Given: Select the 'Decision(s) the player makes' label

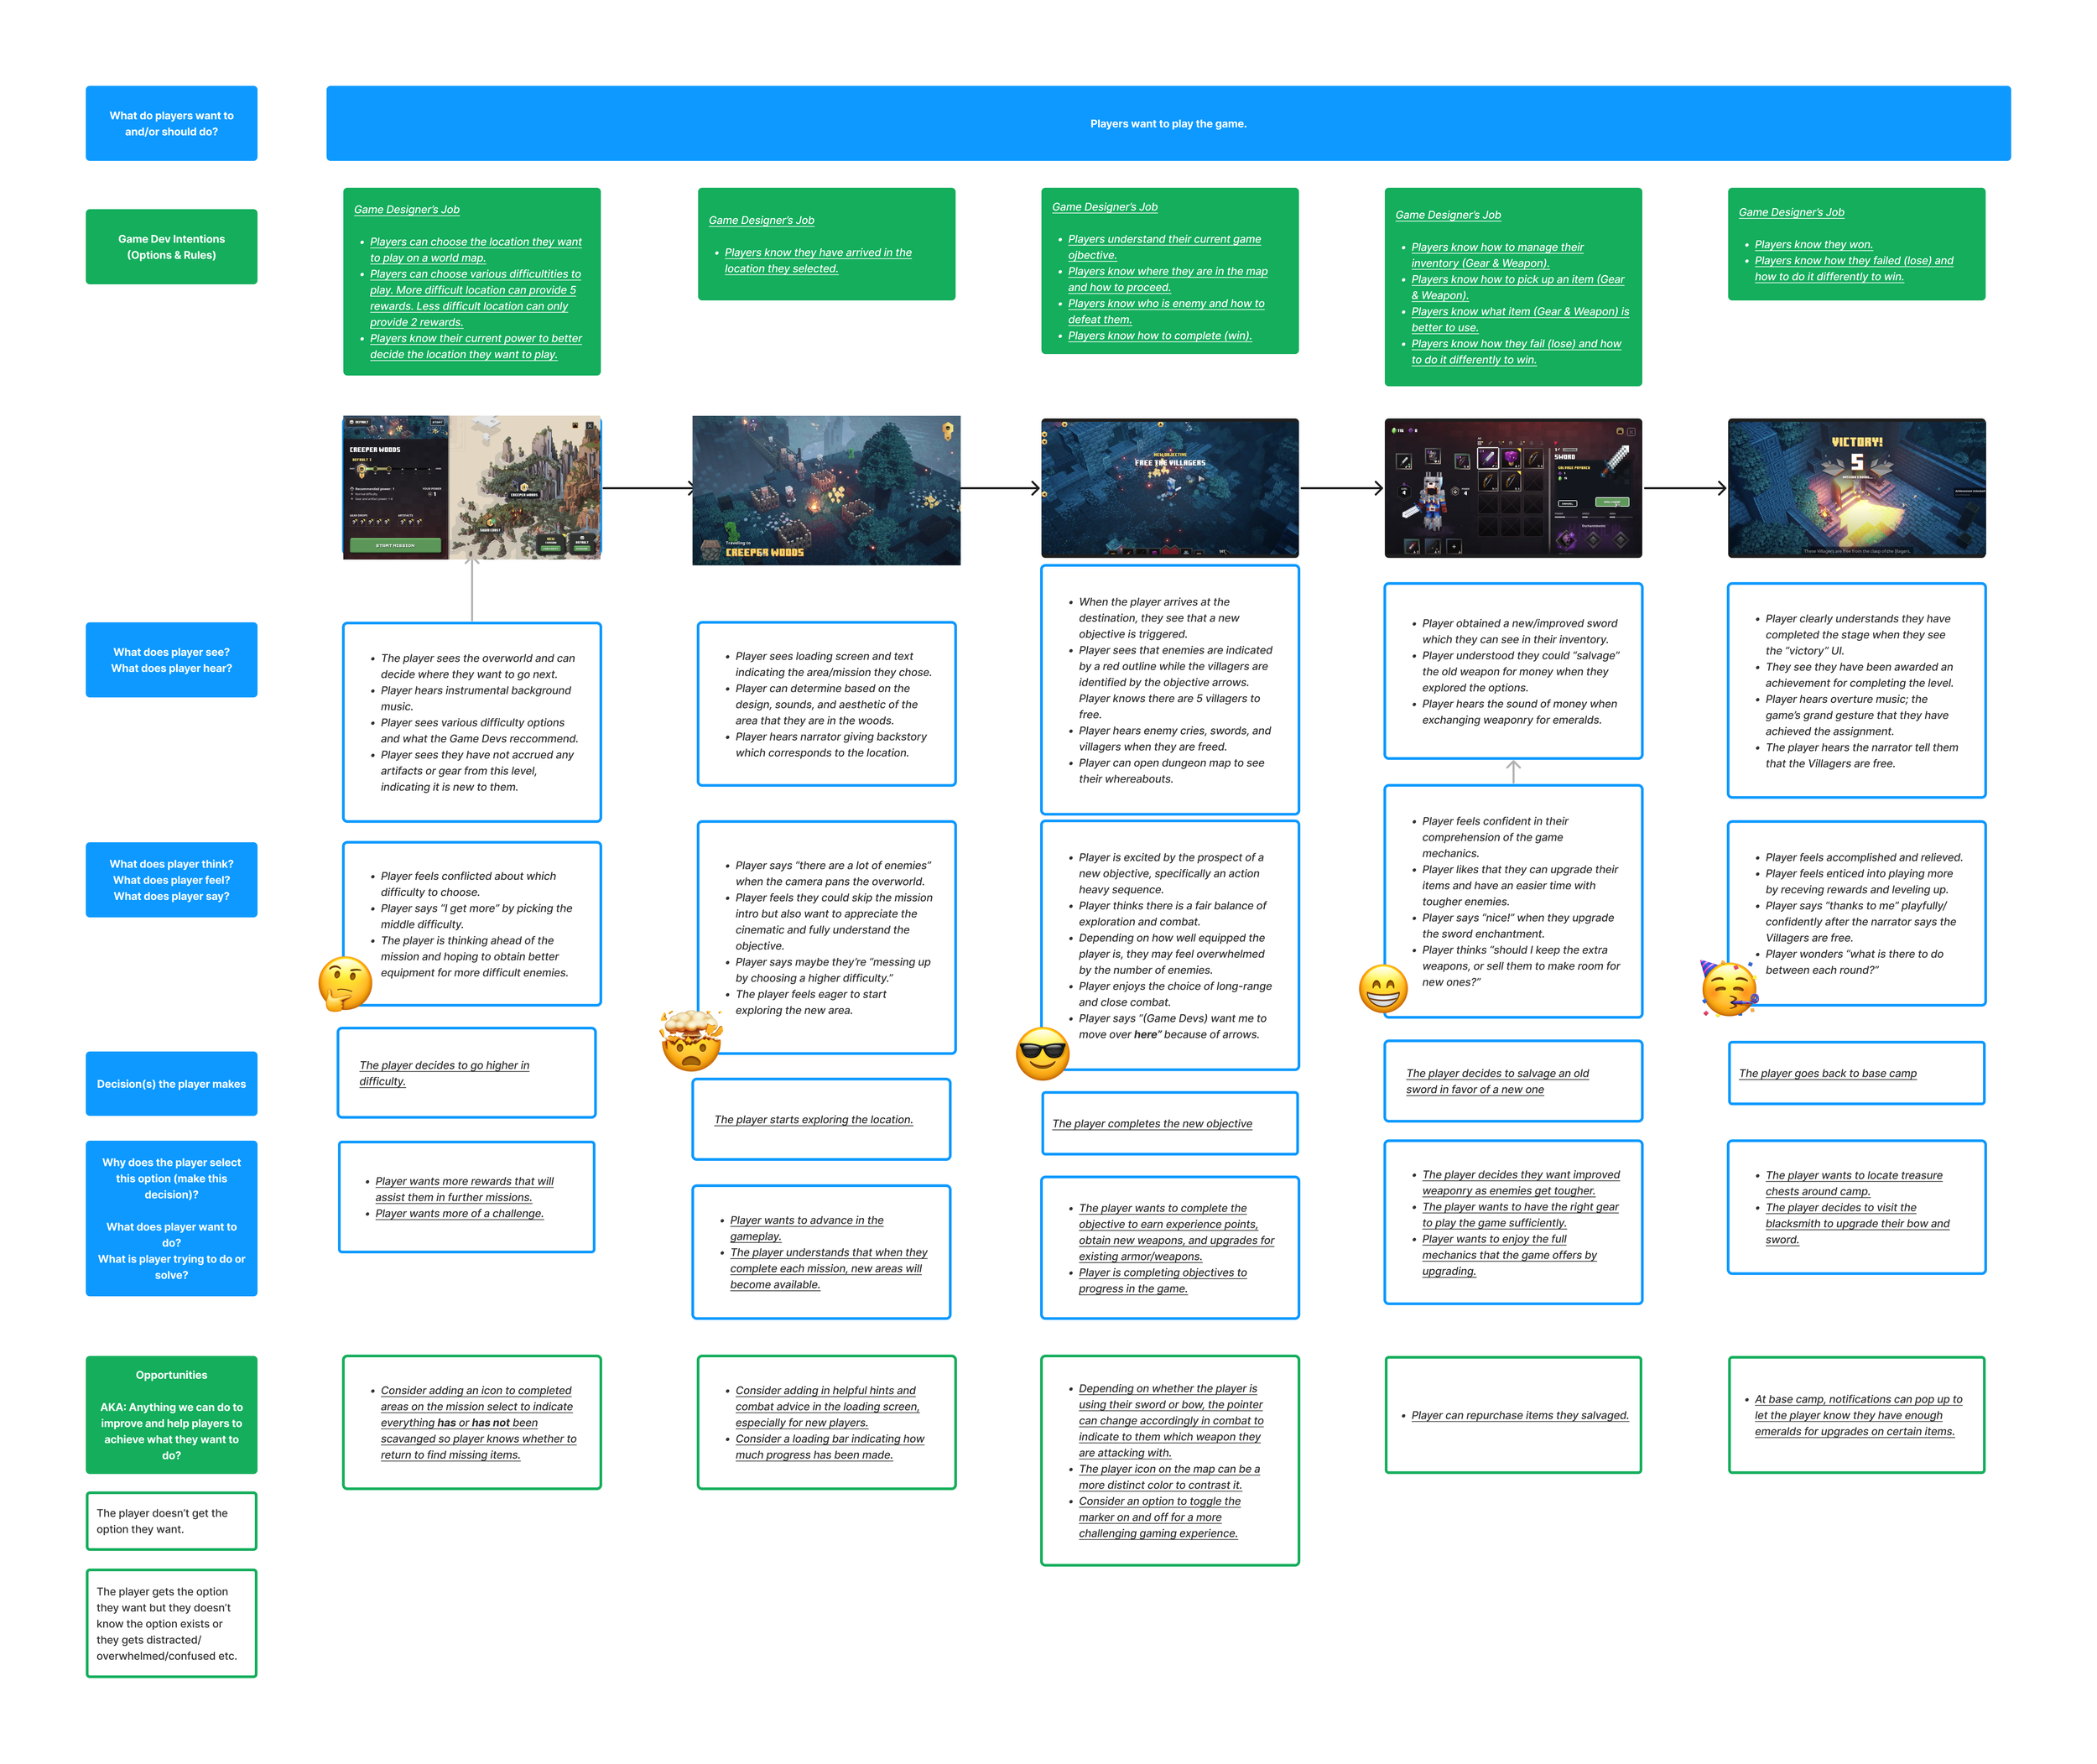Looking at the screenshot, I should pyautogui.click(x=171, y=1084).
